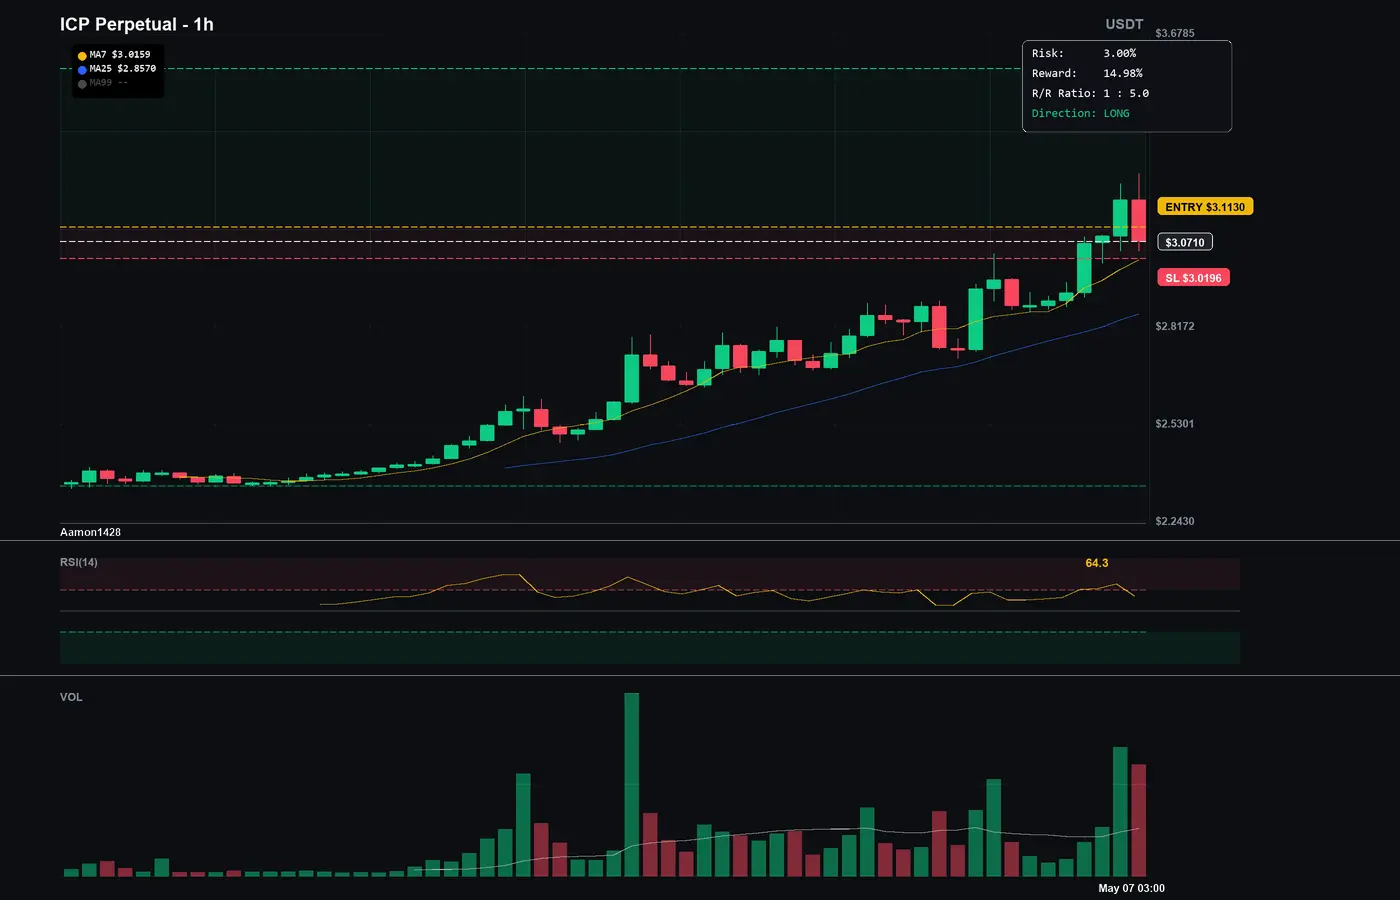Click the May 07 03:00 time label

(1131, 888)
